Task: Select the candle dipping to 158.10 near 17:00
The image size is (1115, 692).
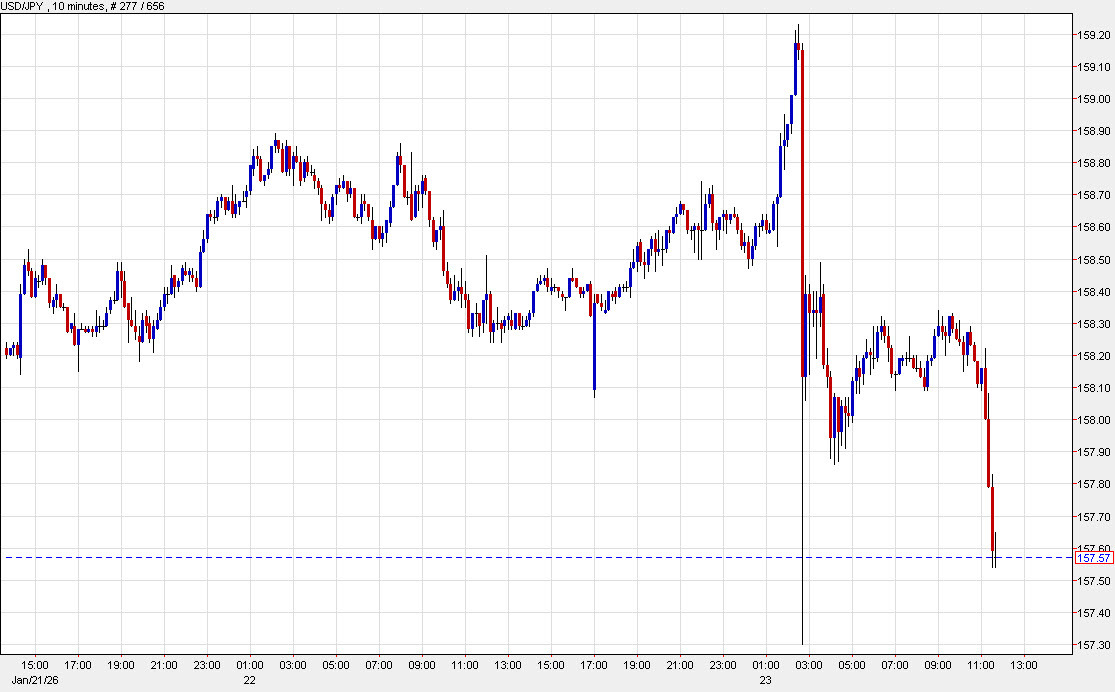Action: (x=596, y=360)
